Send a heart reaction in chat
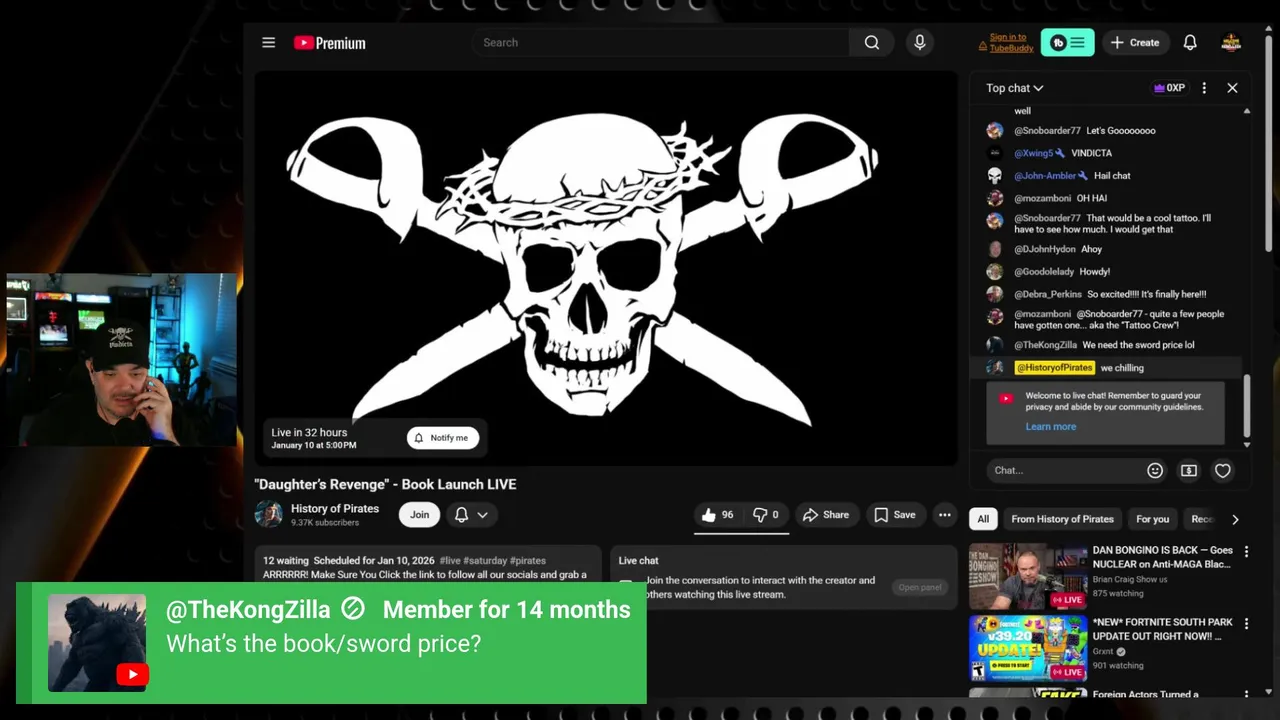 (x=1222, y=470)
